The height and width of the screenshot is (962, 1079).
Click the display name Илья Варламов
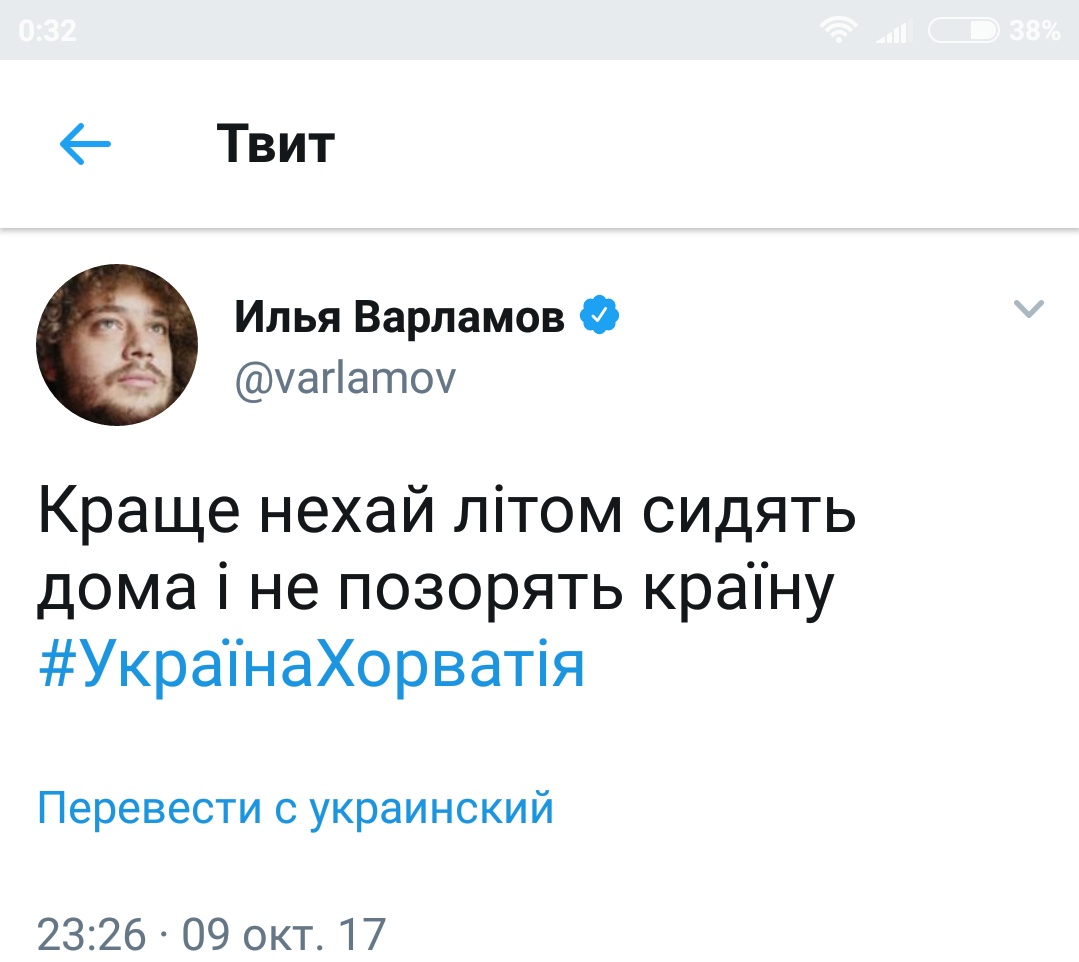point(399,318)
